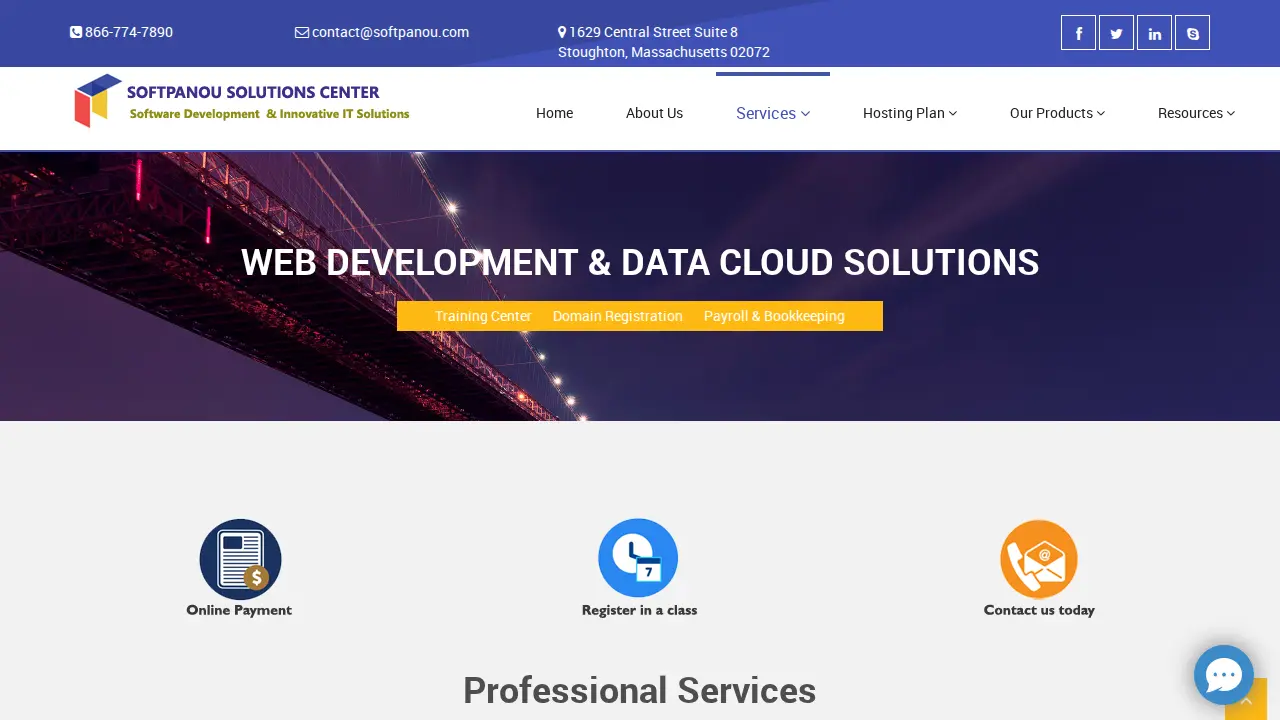Expand the Hosting Plan dropdown menu
Screen dimensions: 1280x720
tap(910, 113)
